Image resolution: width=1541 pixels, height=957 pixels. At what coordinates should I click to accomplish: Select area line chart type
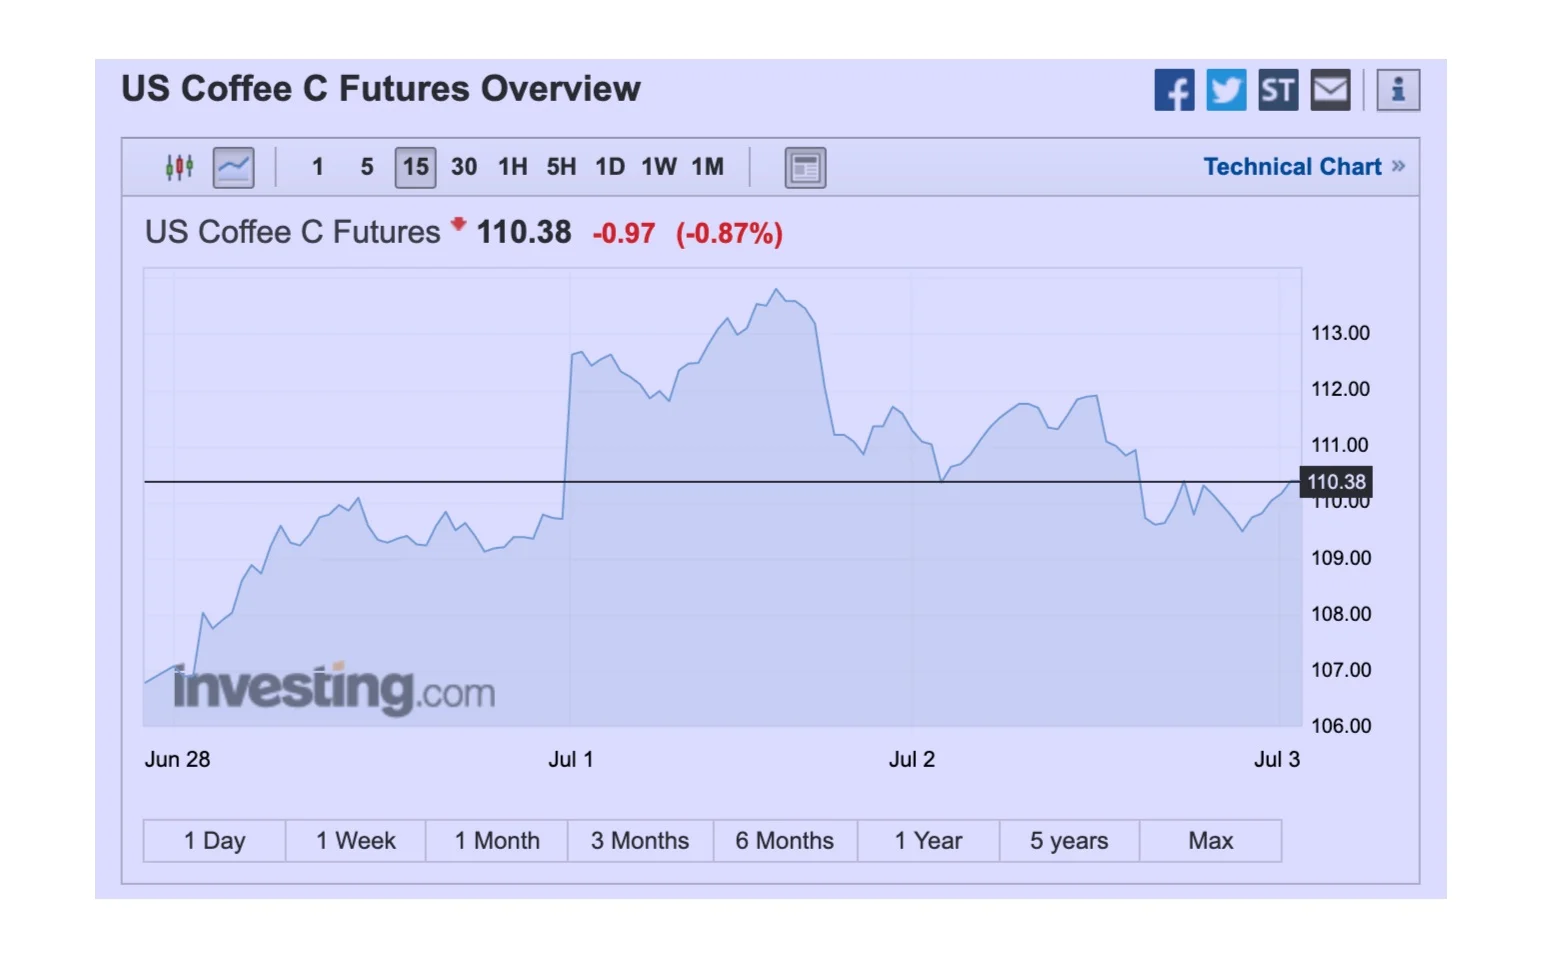(233, 167)
